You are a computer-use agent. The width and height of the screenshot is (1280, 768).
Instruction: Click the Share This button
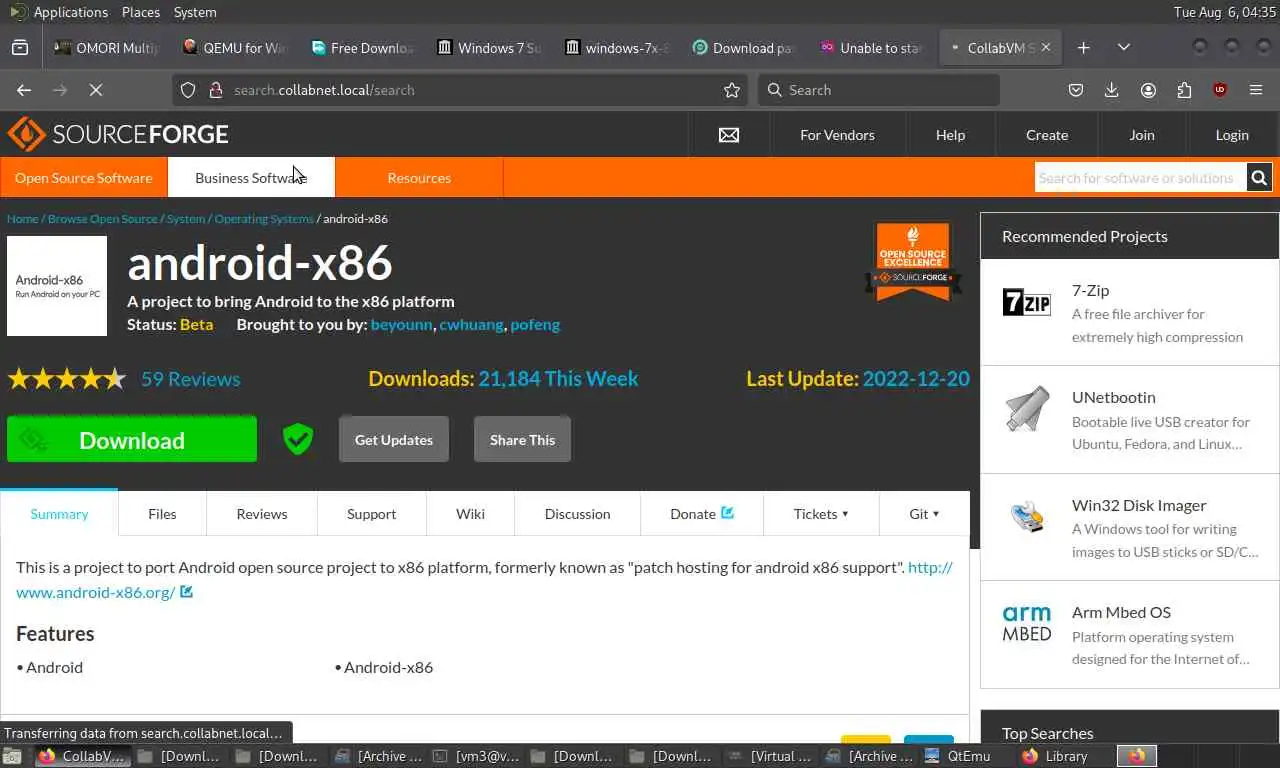pos(522,439)
